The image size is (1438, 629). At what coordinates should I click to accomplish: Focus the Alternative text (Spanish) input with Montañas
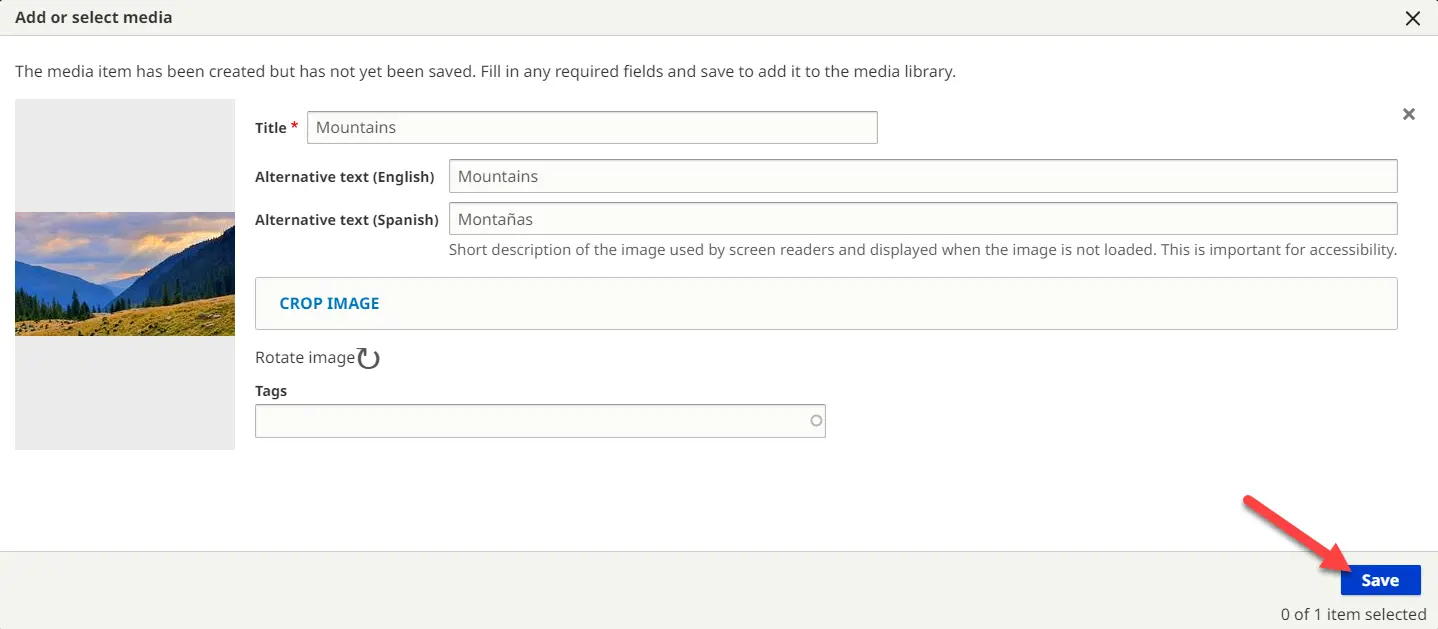tap(922, 219)
